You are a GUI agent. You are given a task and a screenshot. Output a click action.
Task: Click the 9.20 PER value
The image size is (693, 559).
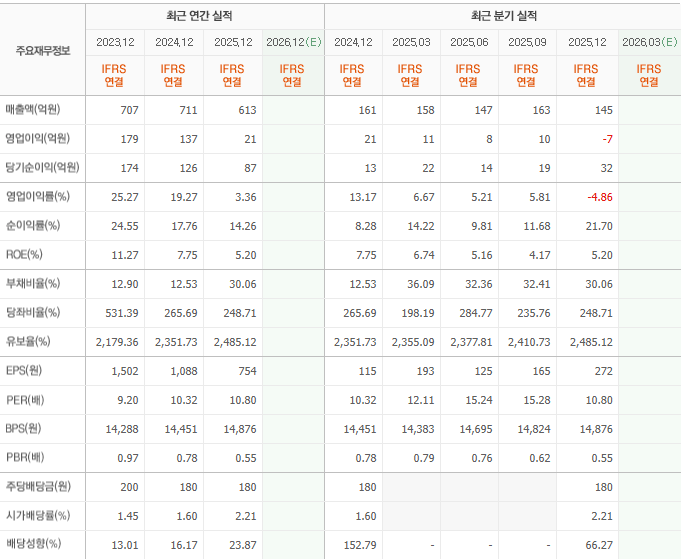(x=128, y=400)
